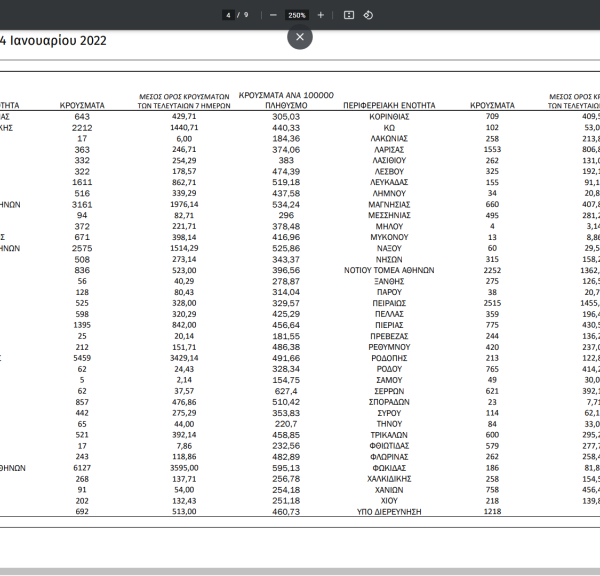
Task: Select the 'ΧΑΝΙΩΝ' region name
Action: click(x=389, y=490)
